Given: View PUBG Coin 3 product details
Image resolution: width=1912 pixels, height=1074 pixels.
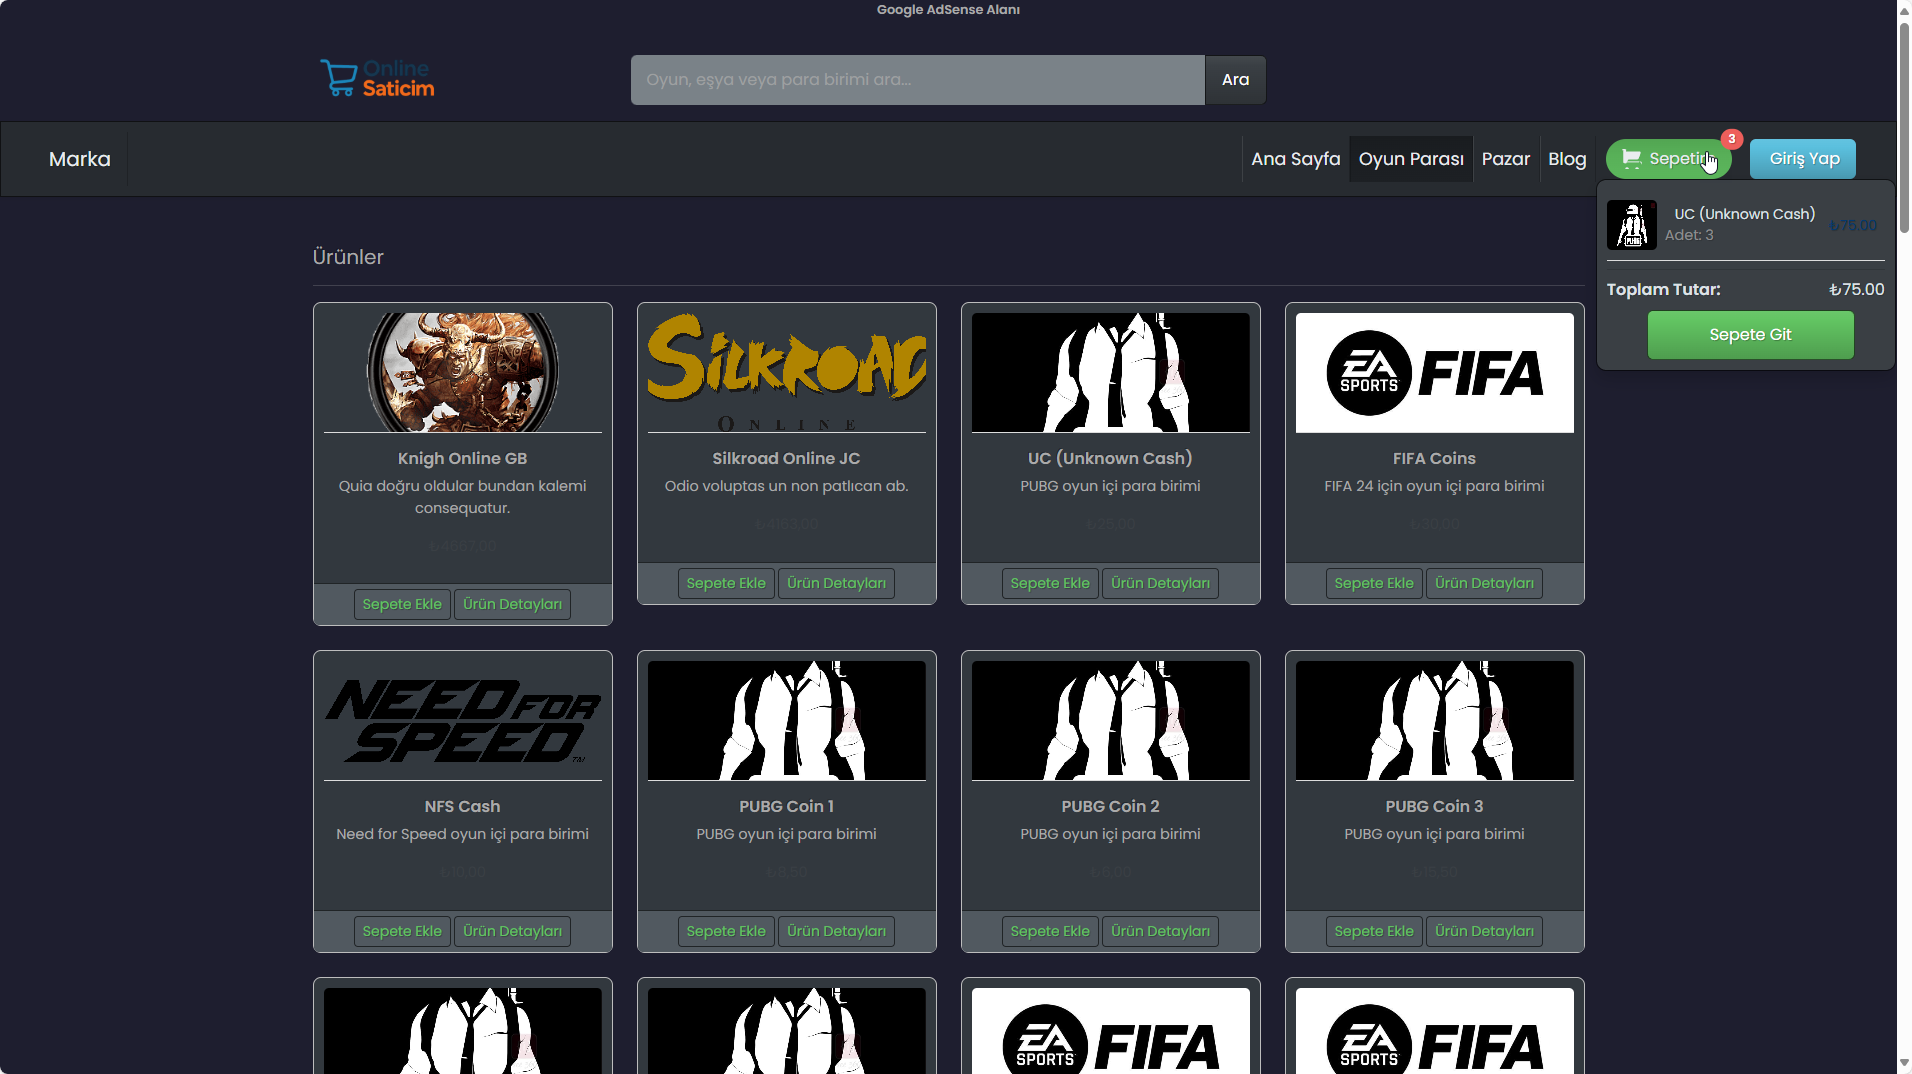Looking at the screenshot, I should click(1484, 931).
